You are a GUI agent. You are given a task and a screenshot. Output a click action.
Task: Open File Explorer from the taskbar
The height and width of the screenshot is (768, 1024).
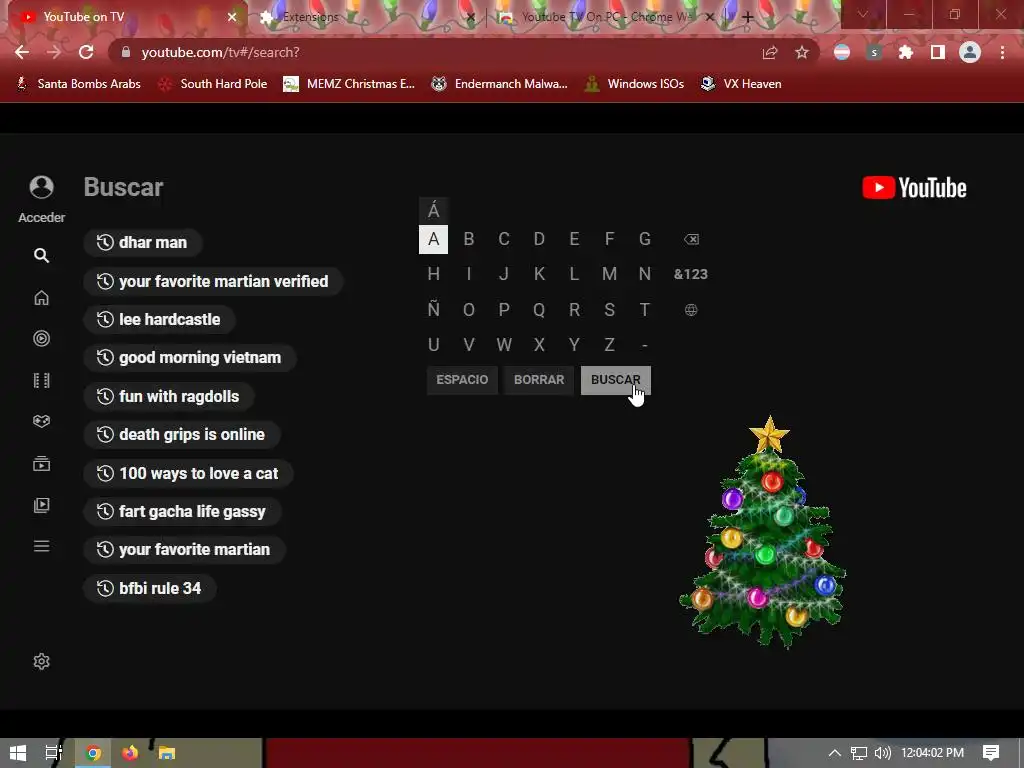pos(167,753)
